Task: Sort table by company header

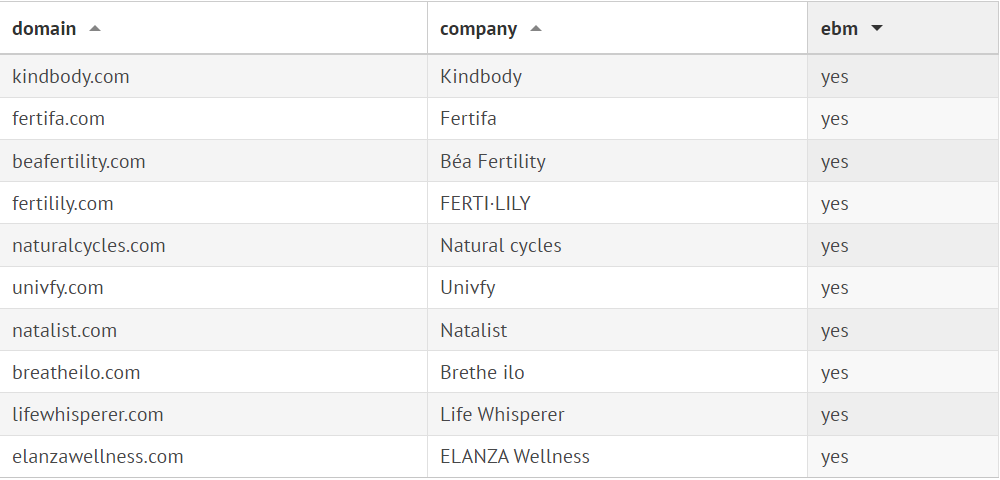Action: click(x=479, y=29)
